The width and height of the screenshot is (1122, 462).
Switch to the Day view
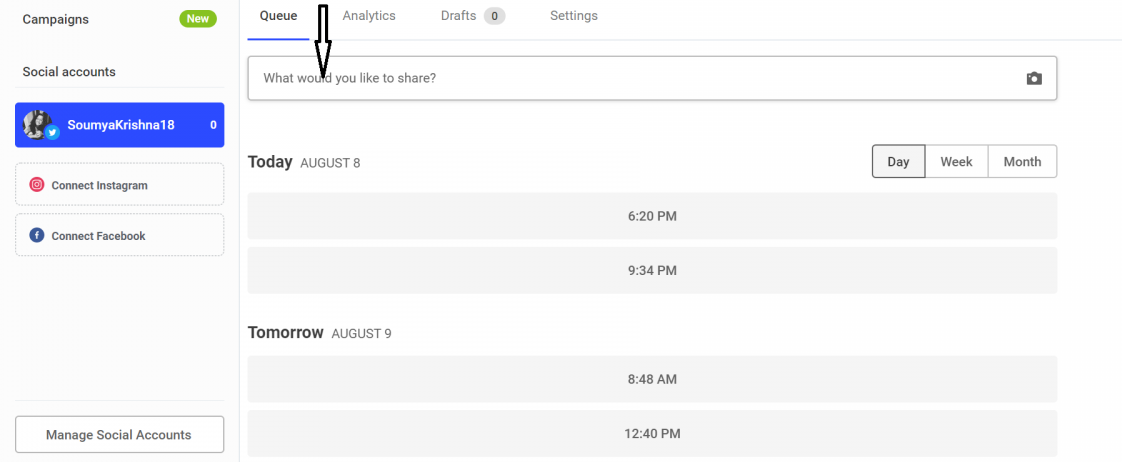point(898,162)
